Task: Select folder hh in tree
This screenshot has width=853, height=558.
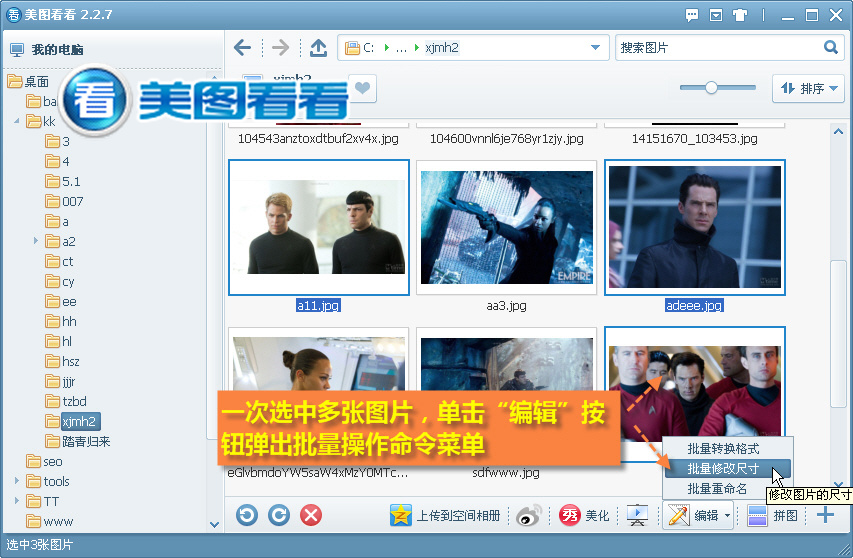Action: point(61,321)
